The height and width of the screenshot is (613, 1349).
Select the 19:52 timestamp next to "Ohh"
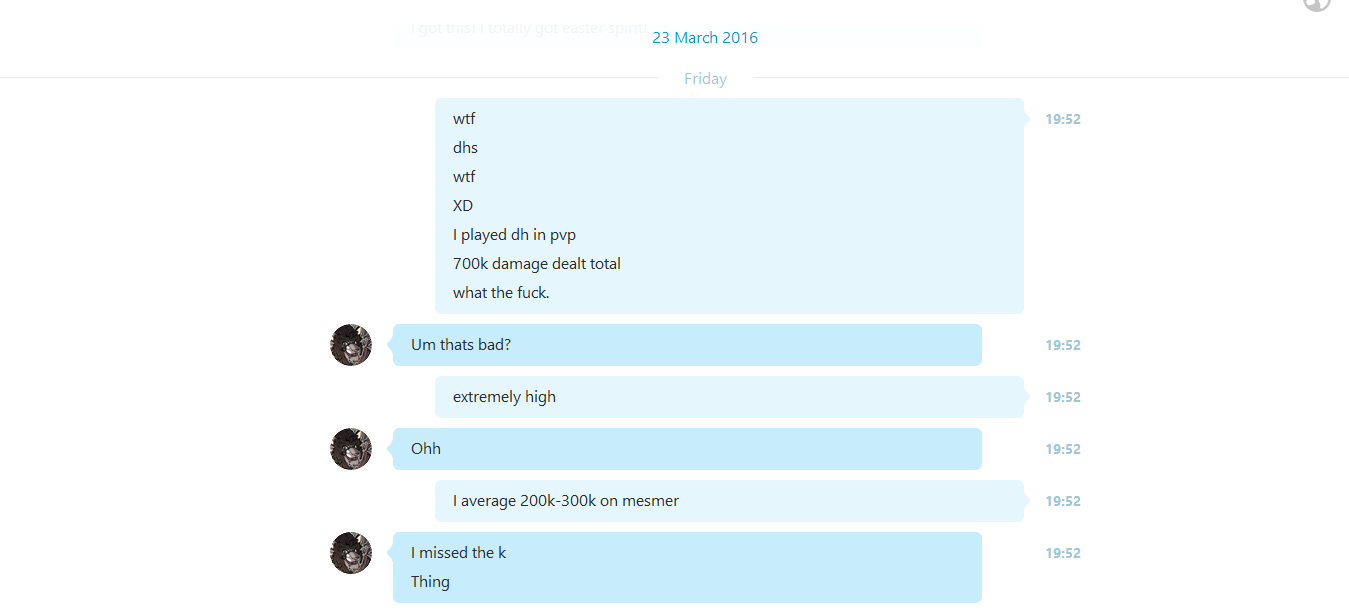pos(1063,449)
